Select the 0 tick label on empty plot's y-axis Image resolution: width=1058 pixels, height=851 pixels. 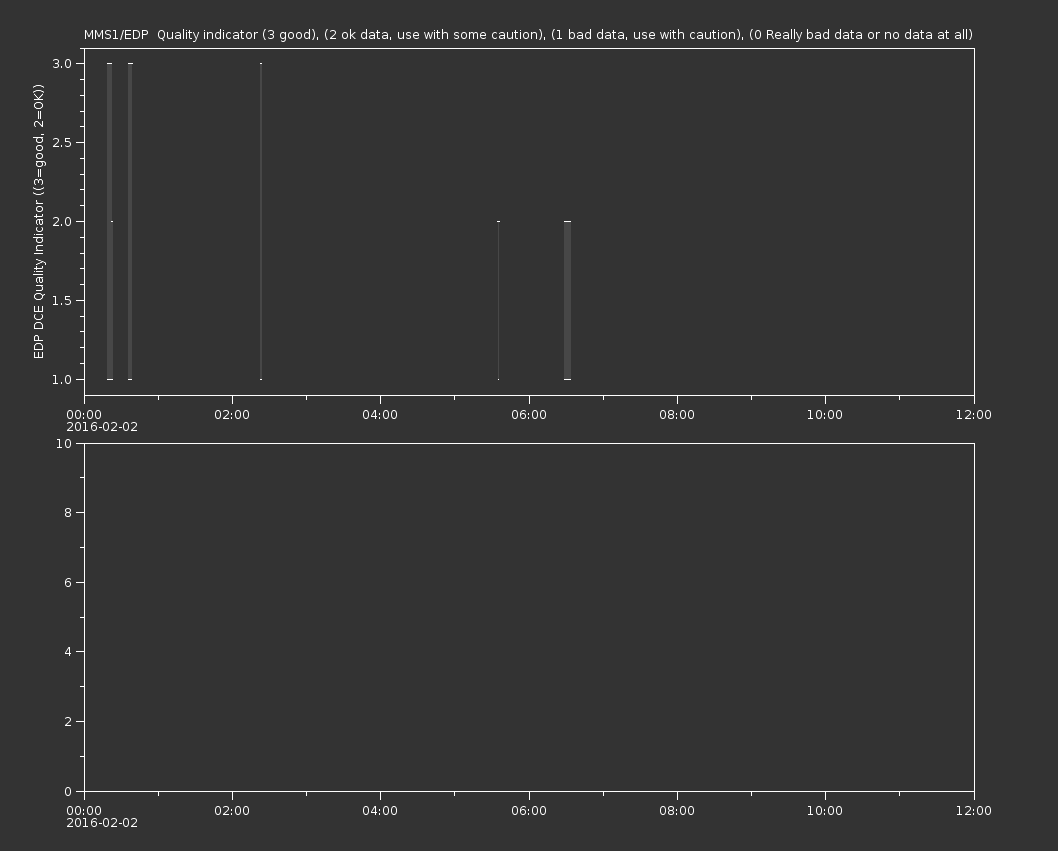coord(68,791)
